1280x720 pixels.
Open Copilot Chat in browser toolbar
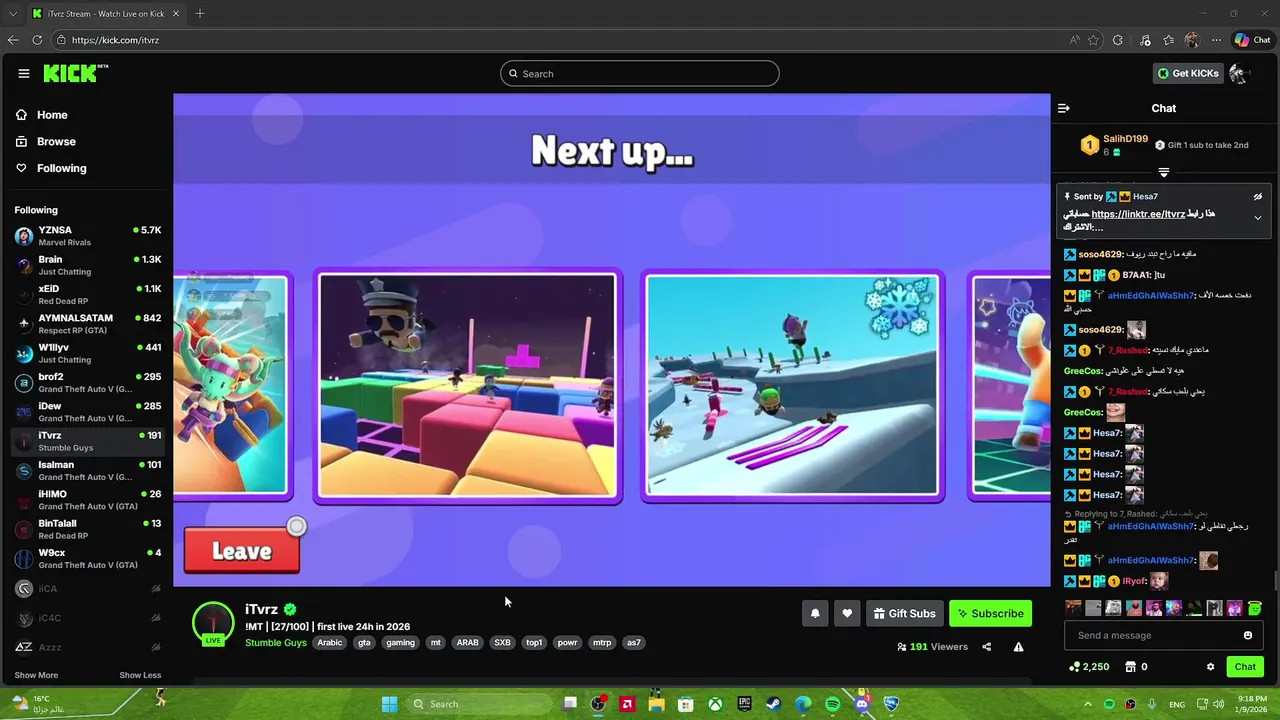click(1252, 40)
